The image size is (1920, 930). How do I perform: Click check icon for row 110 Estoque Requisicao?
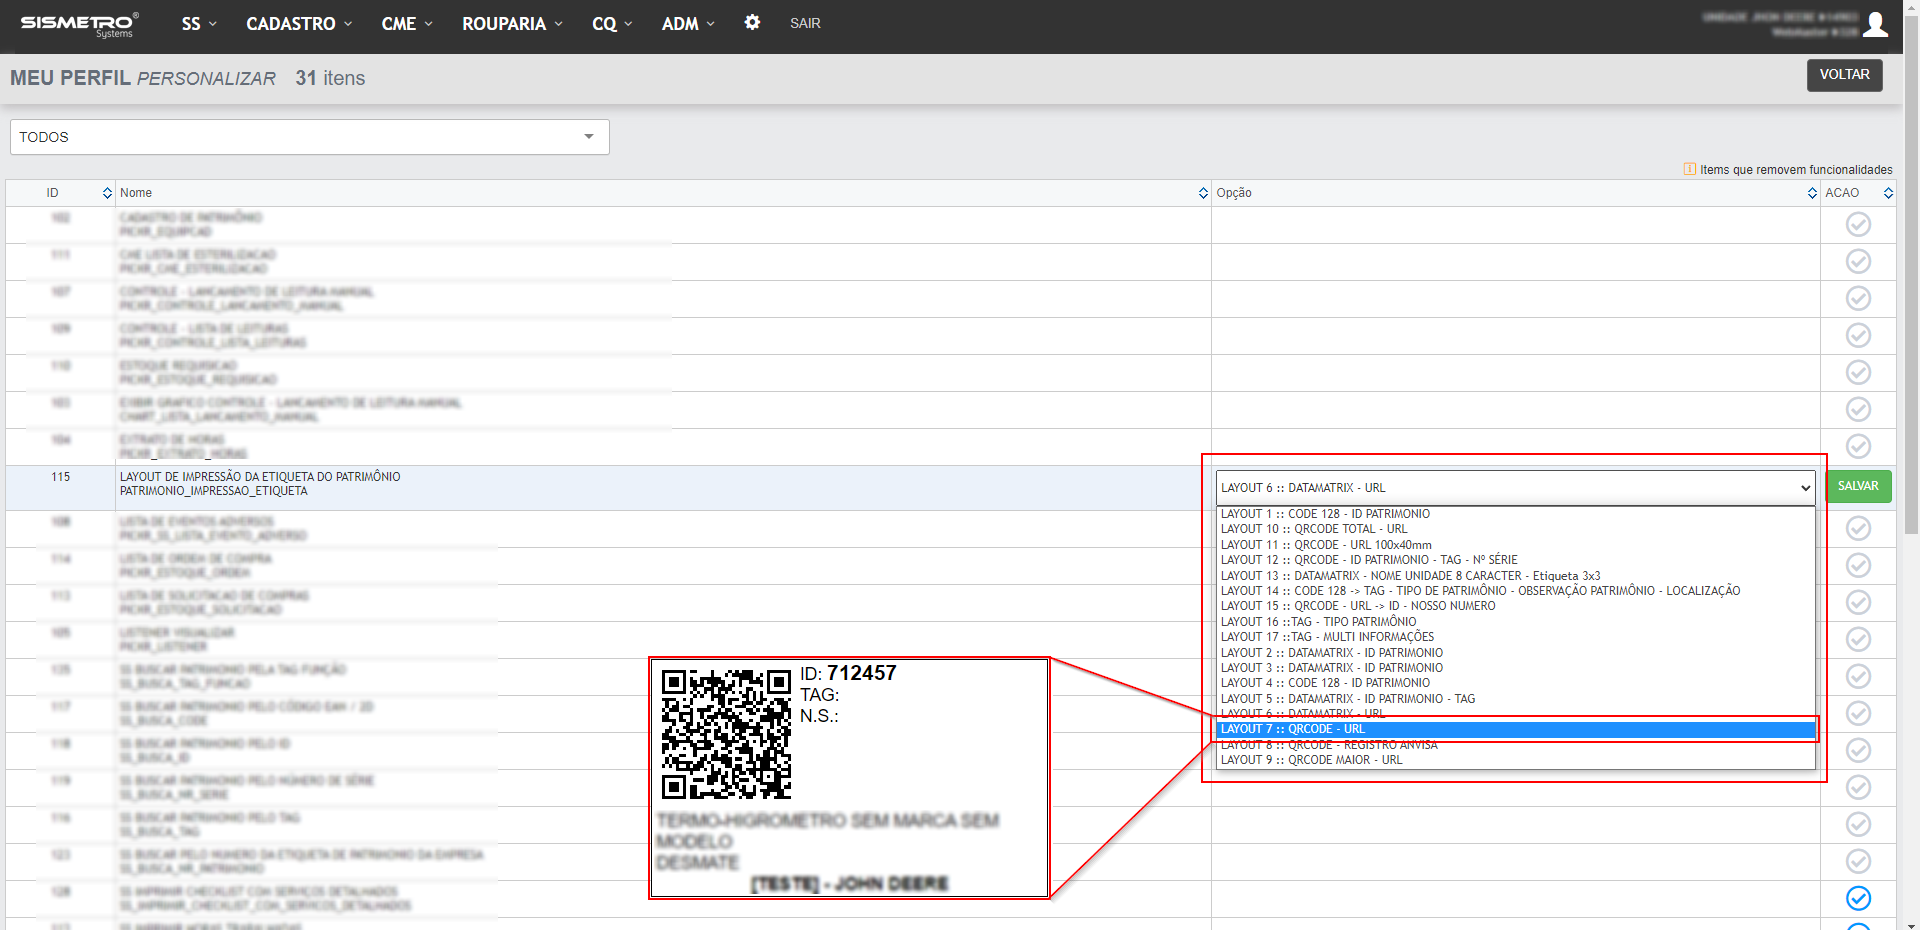click(x=1858, y=372)
